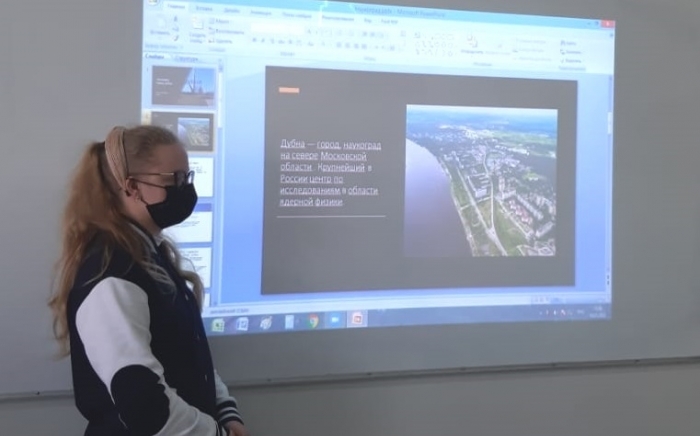Select the aerial city photo on the slide
Viewport: 700px width, 436px height.
481,181
